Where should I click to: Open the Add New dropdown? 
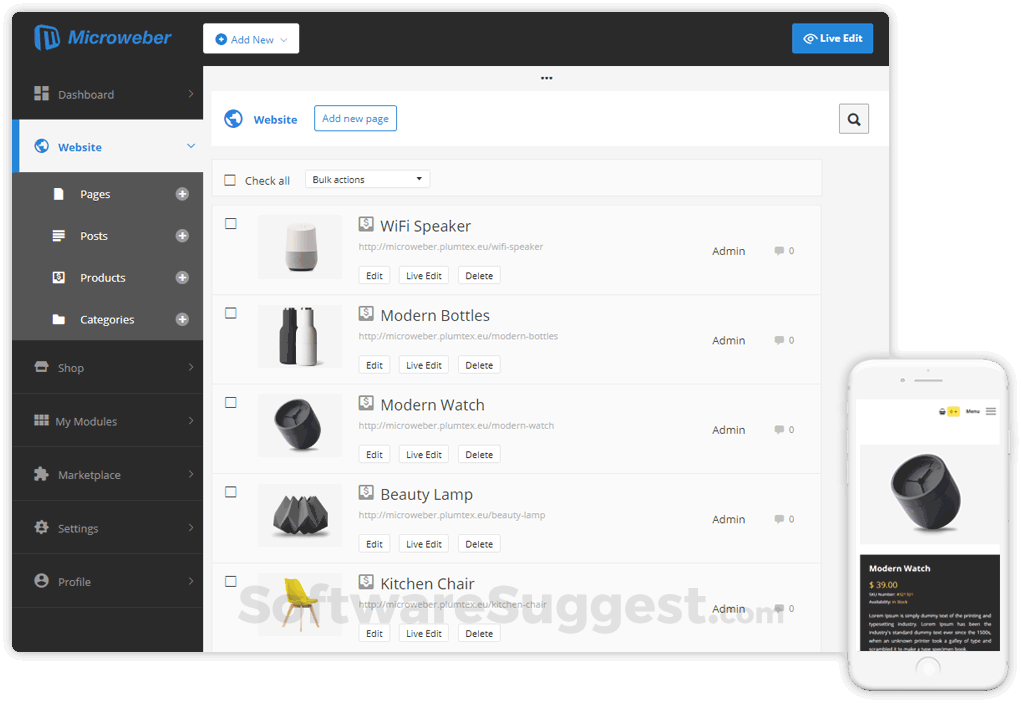(x=250, y=38)
